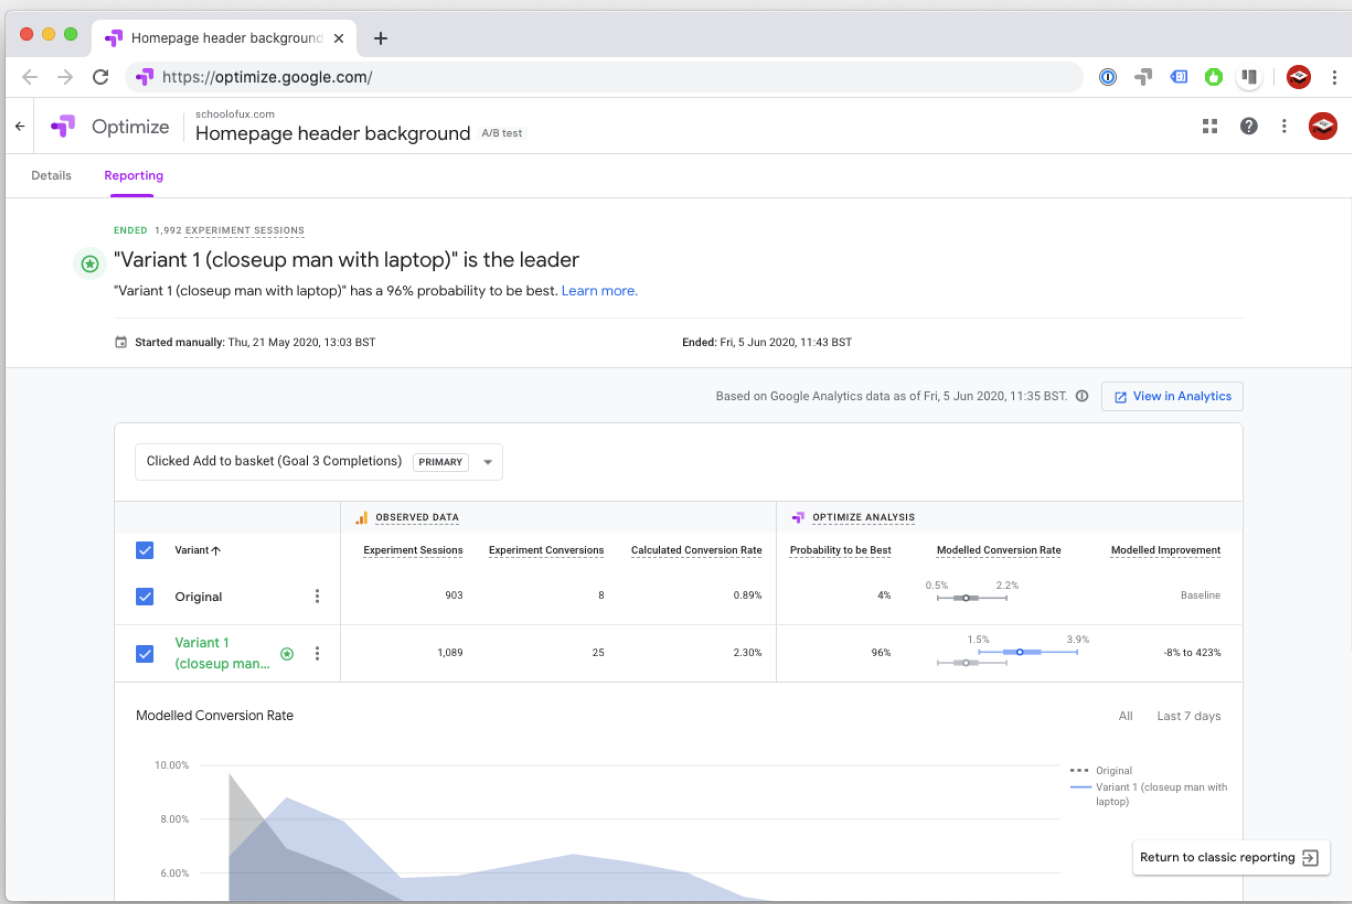Click the browser address bar URL field

[600, 77]
